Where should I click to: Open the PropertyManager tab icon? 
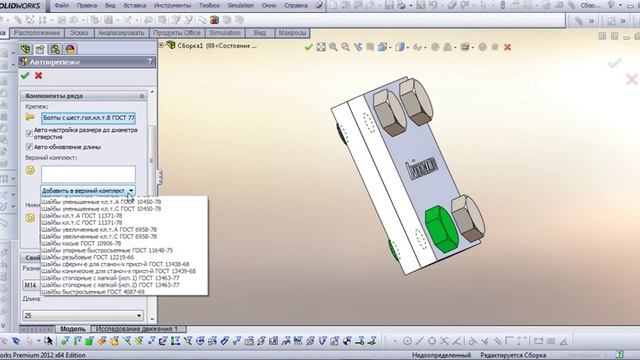(40, 49)
